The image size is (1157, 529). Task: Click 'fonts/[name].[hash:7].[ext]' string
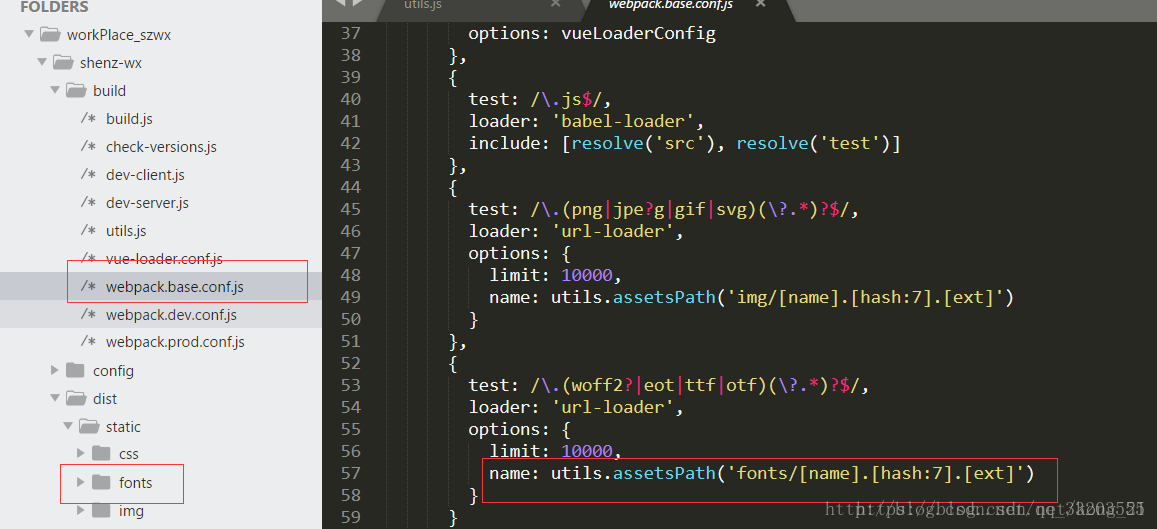875,473
